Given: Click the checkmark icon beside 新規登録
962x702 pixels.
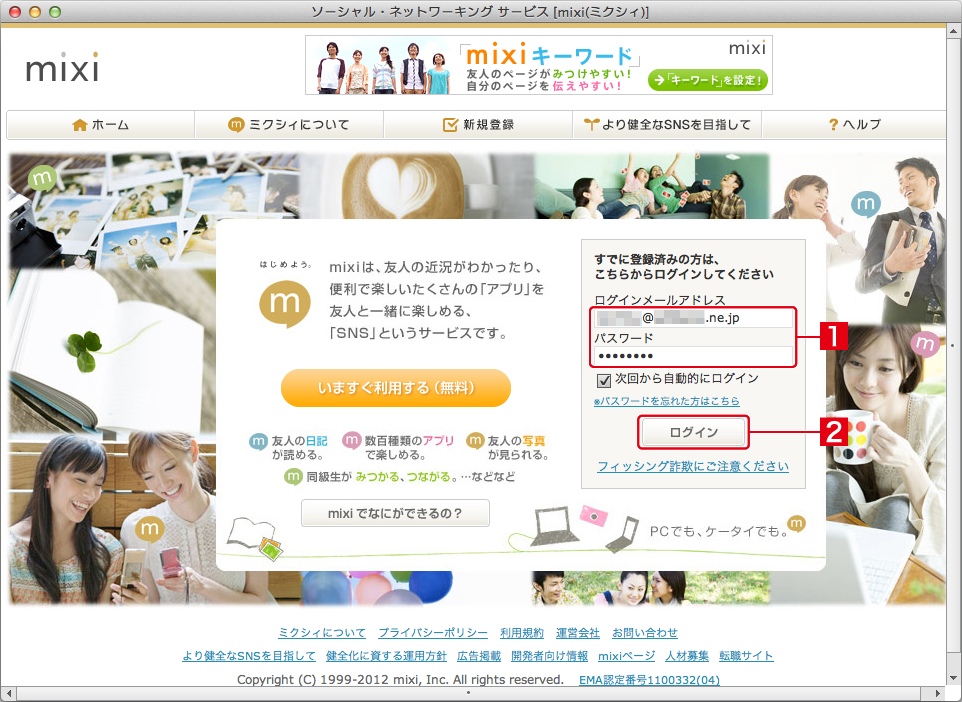Looking at the screenshot, I should (450, 125).
